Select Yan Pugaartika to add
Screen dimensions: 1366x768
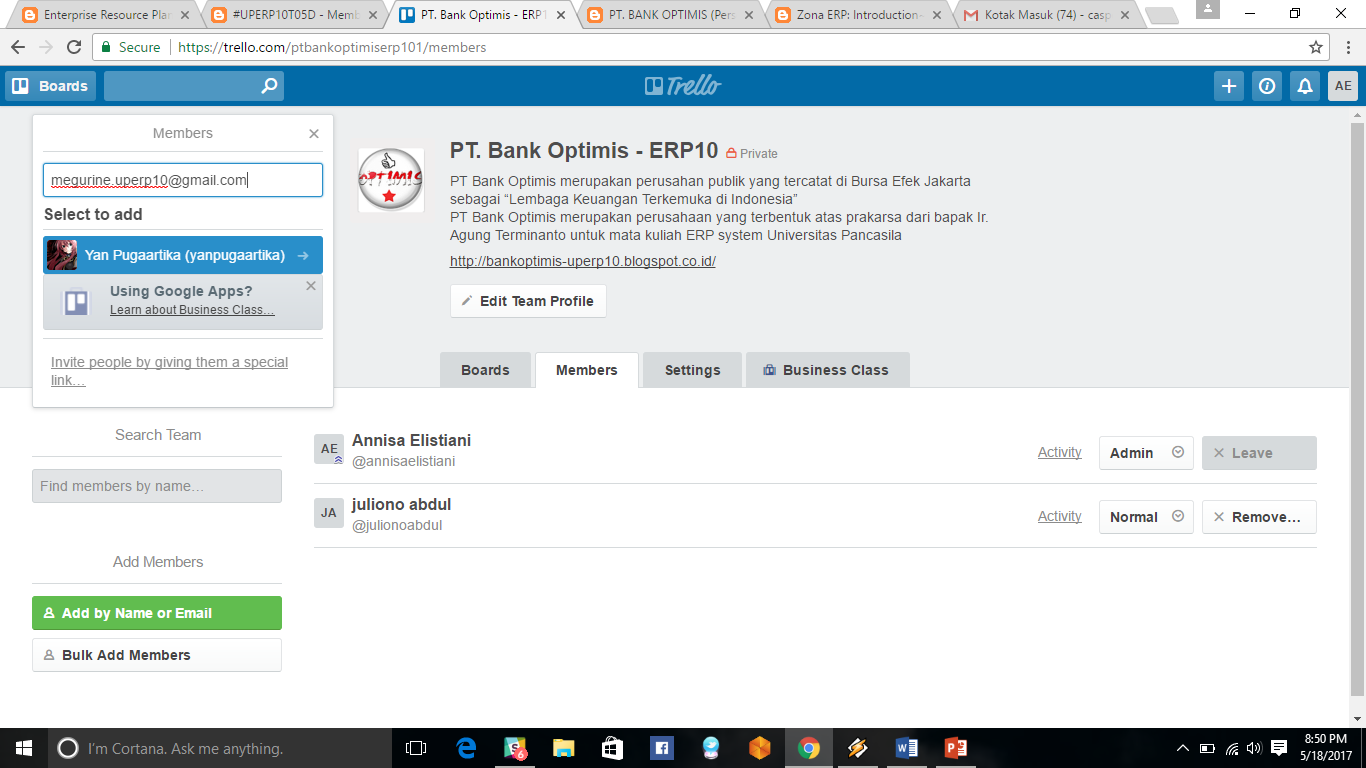pyautogui.click(x=183, y=255)
